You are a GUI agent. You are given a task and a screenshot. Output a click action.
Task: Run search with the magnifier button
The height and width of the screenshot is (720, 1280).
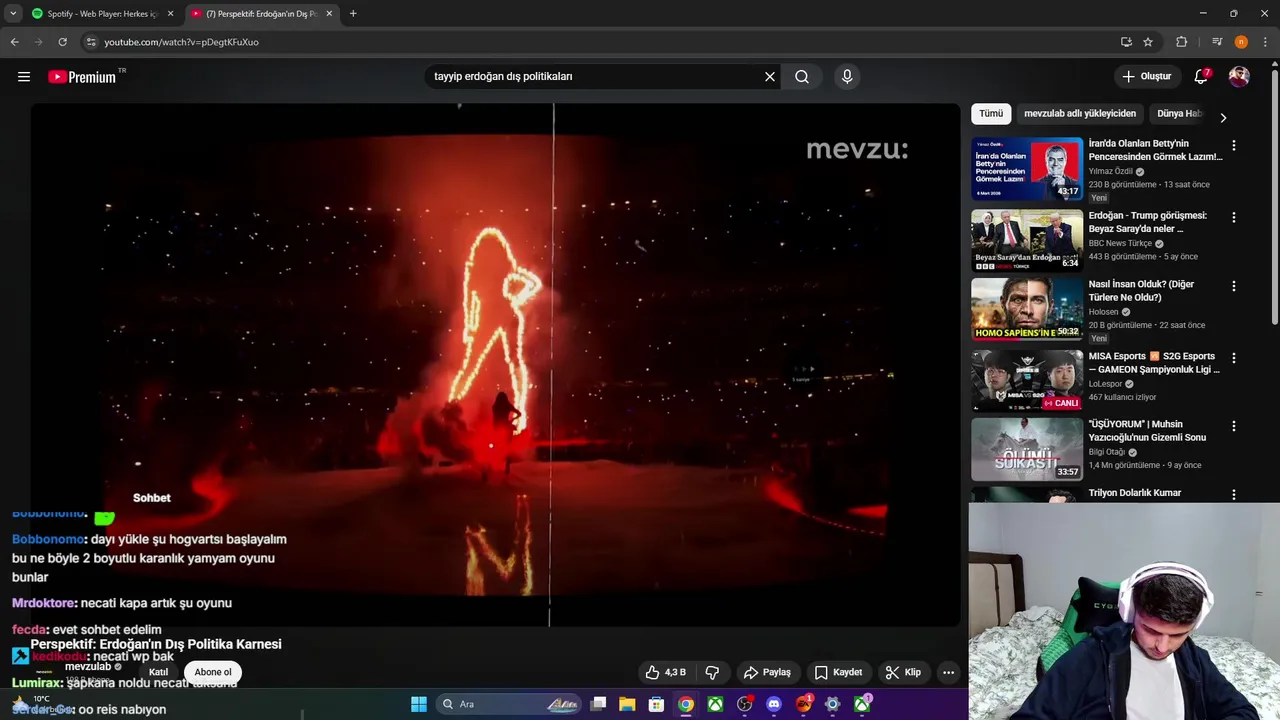[802, 77]
